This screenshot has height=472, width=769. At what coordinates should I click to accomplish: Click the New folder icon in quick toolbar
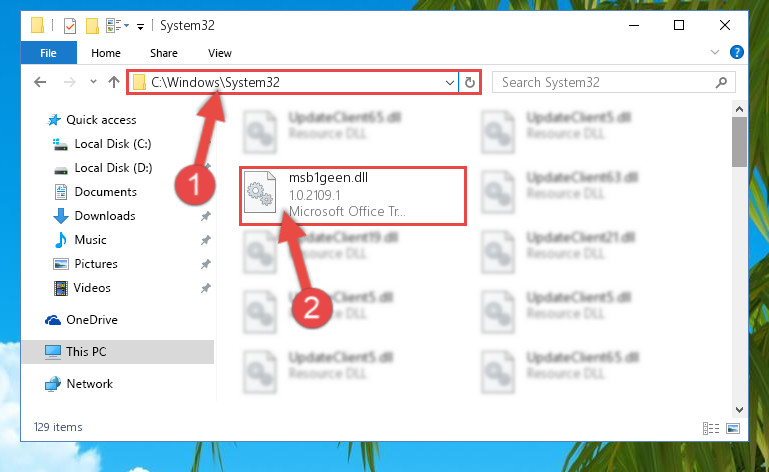click(92, 26)
